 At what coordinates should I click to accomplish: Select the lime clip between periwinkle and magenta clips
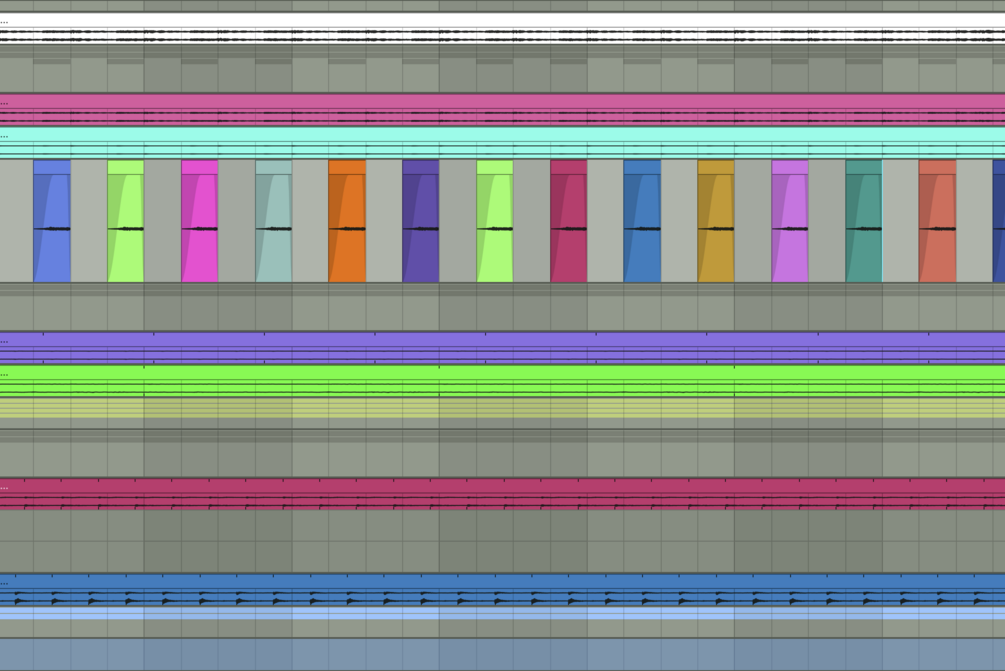[x=126, y=221]
